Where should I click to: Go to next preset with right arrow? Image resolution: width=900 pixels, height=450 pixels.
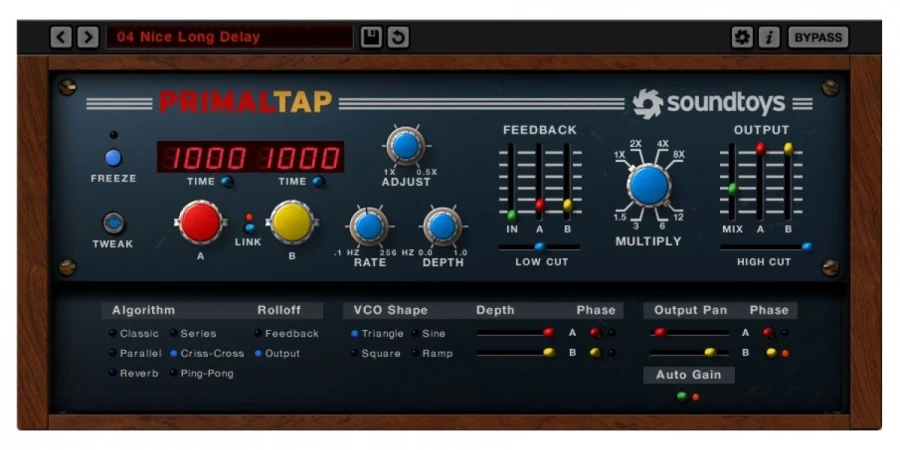(x=87, y=37)
